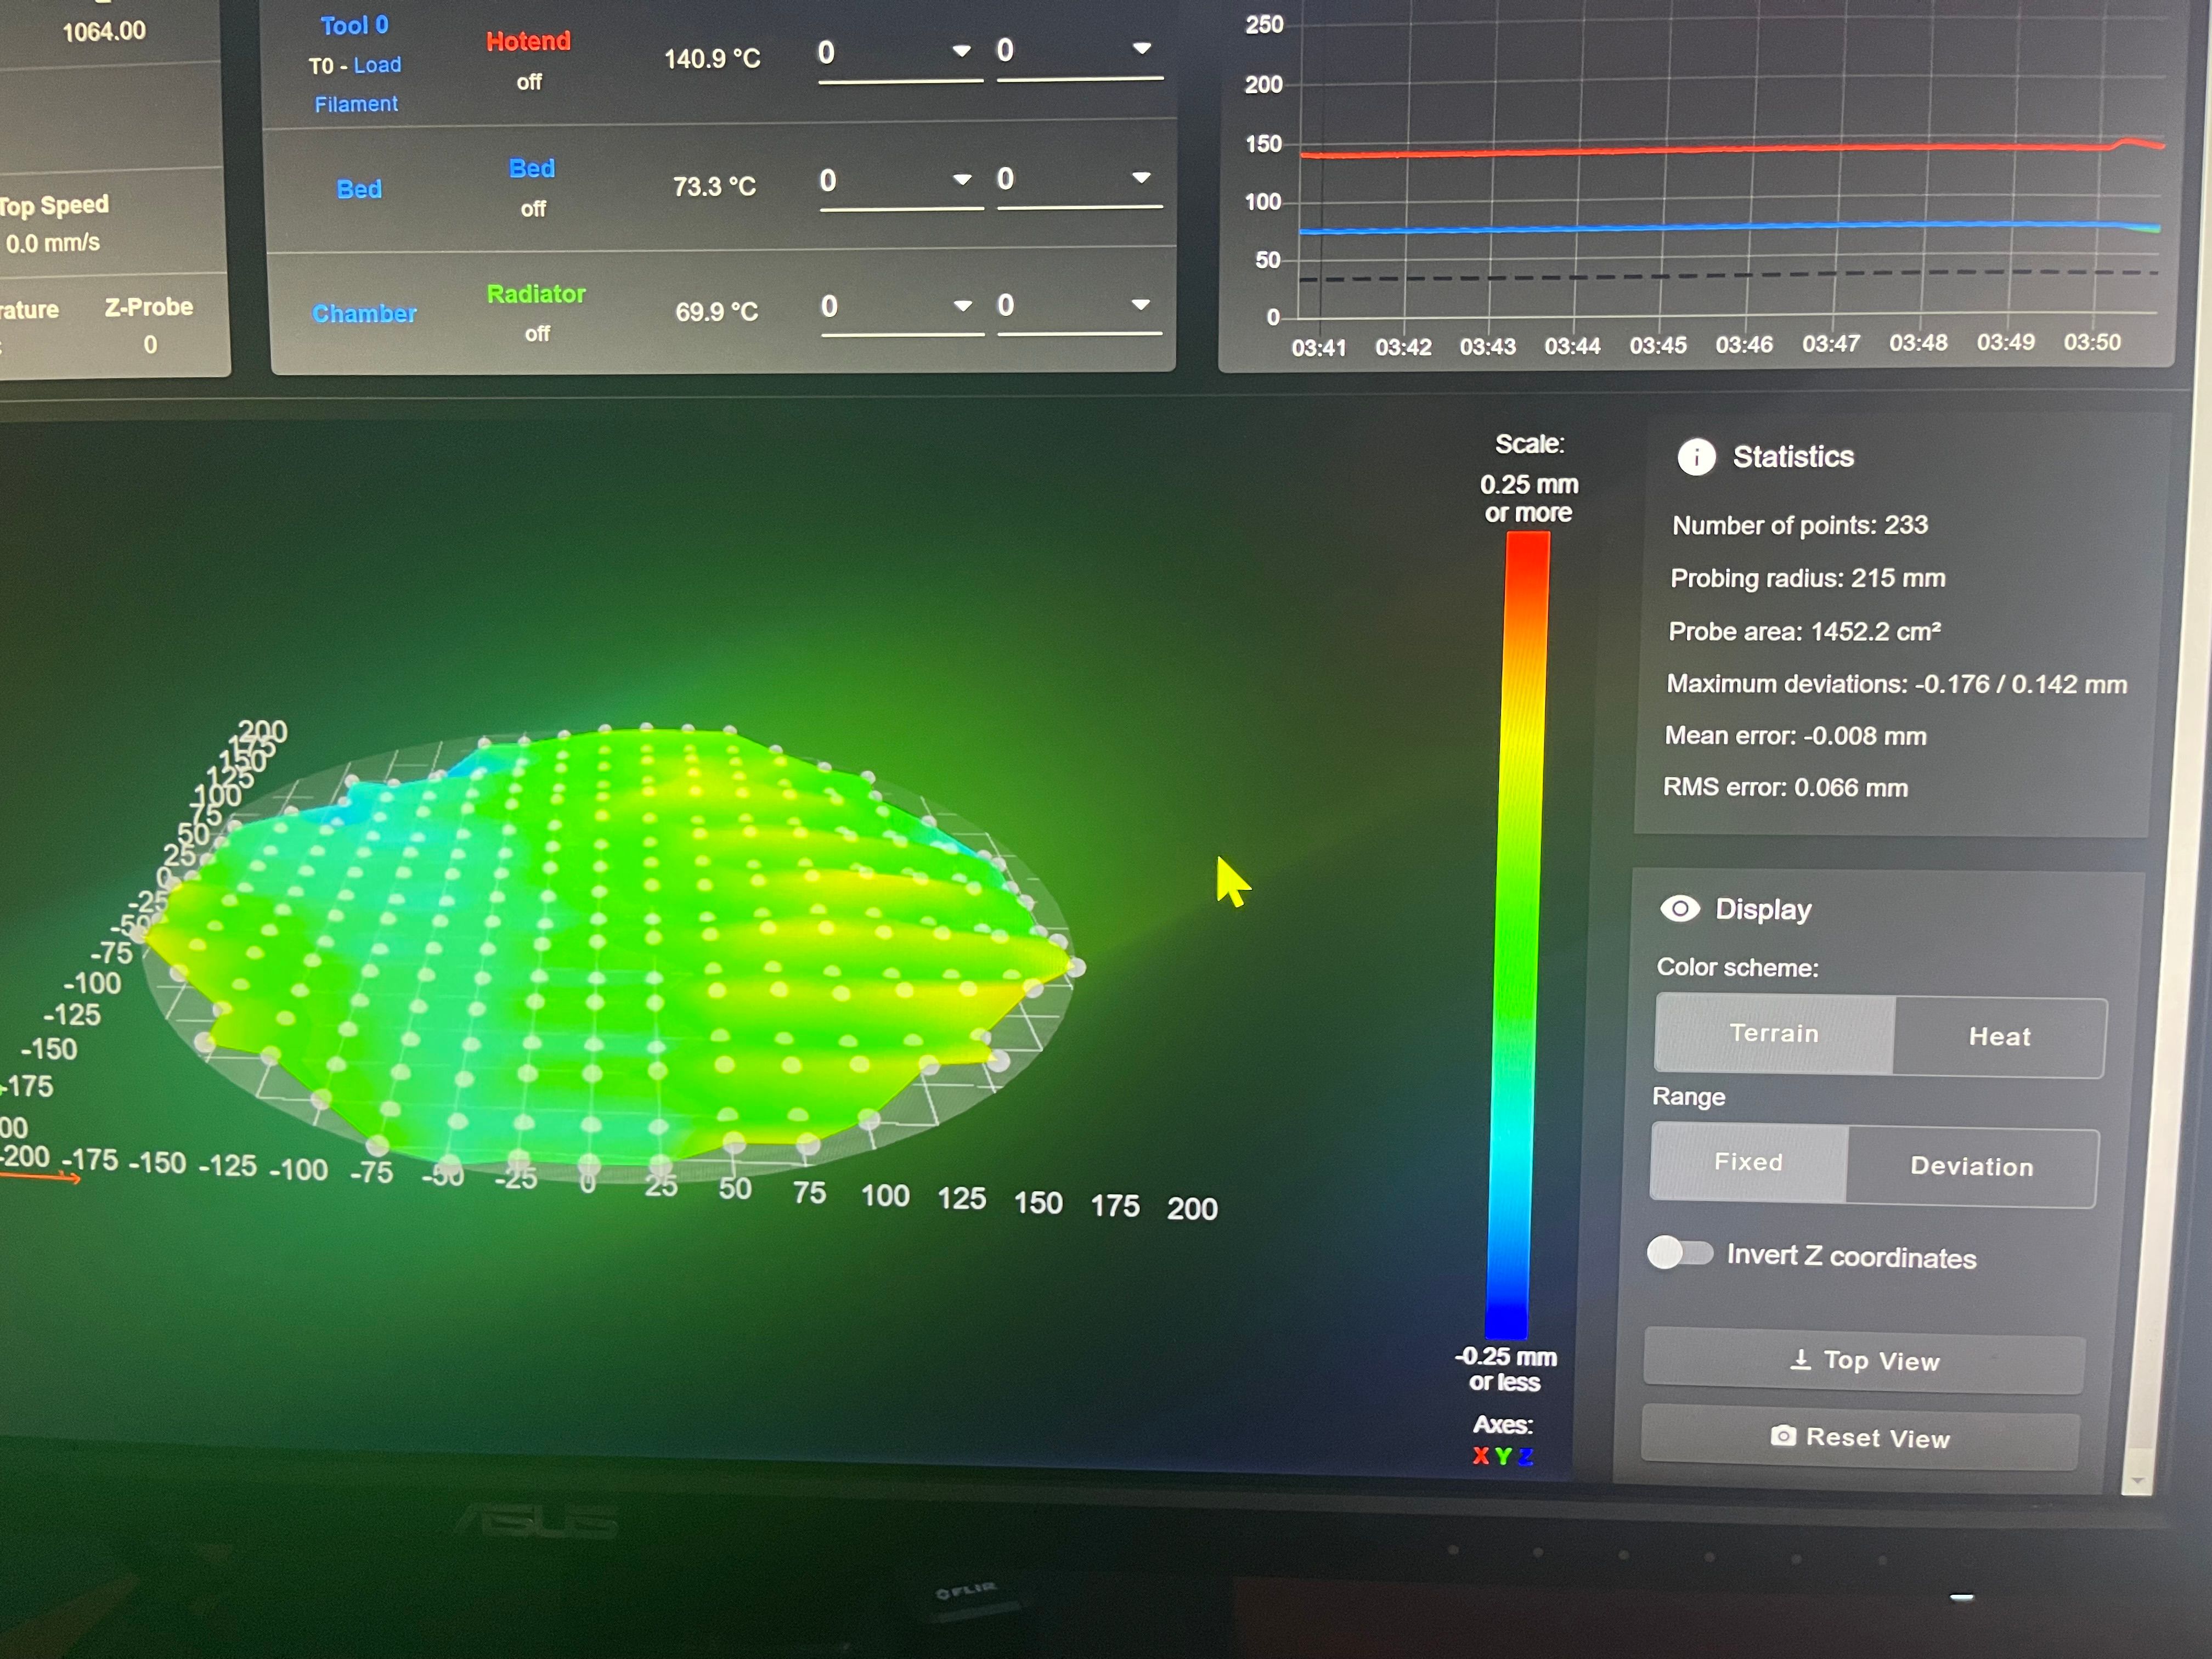Click the blue Bed heater label
Viewport: 2212px width, 1659px height.
[531, 168]
